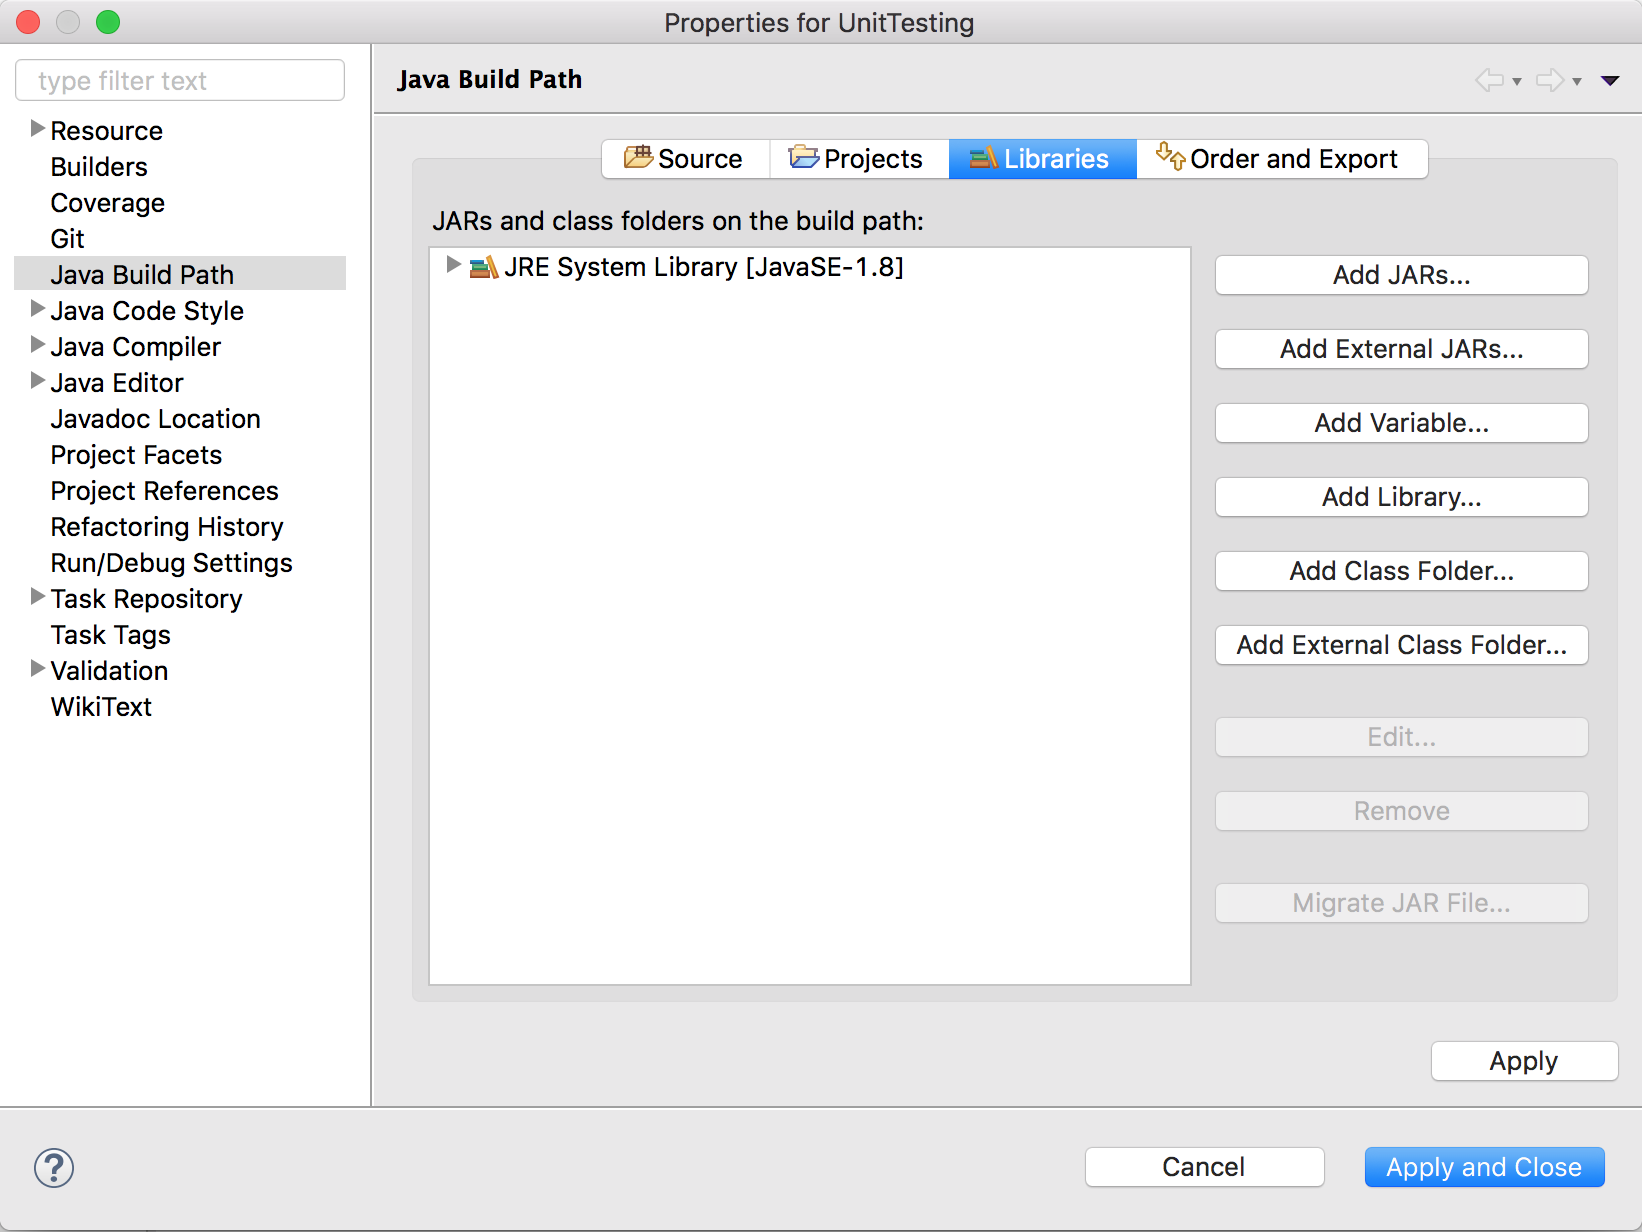
Task: Click the Add Variable button
Action: pos(1400,423)
